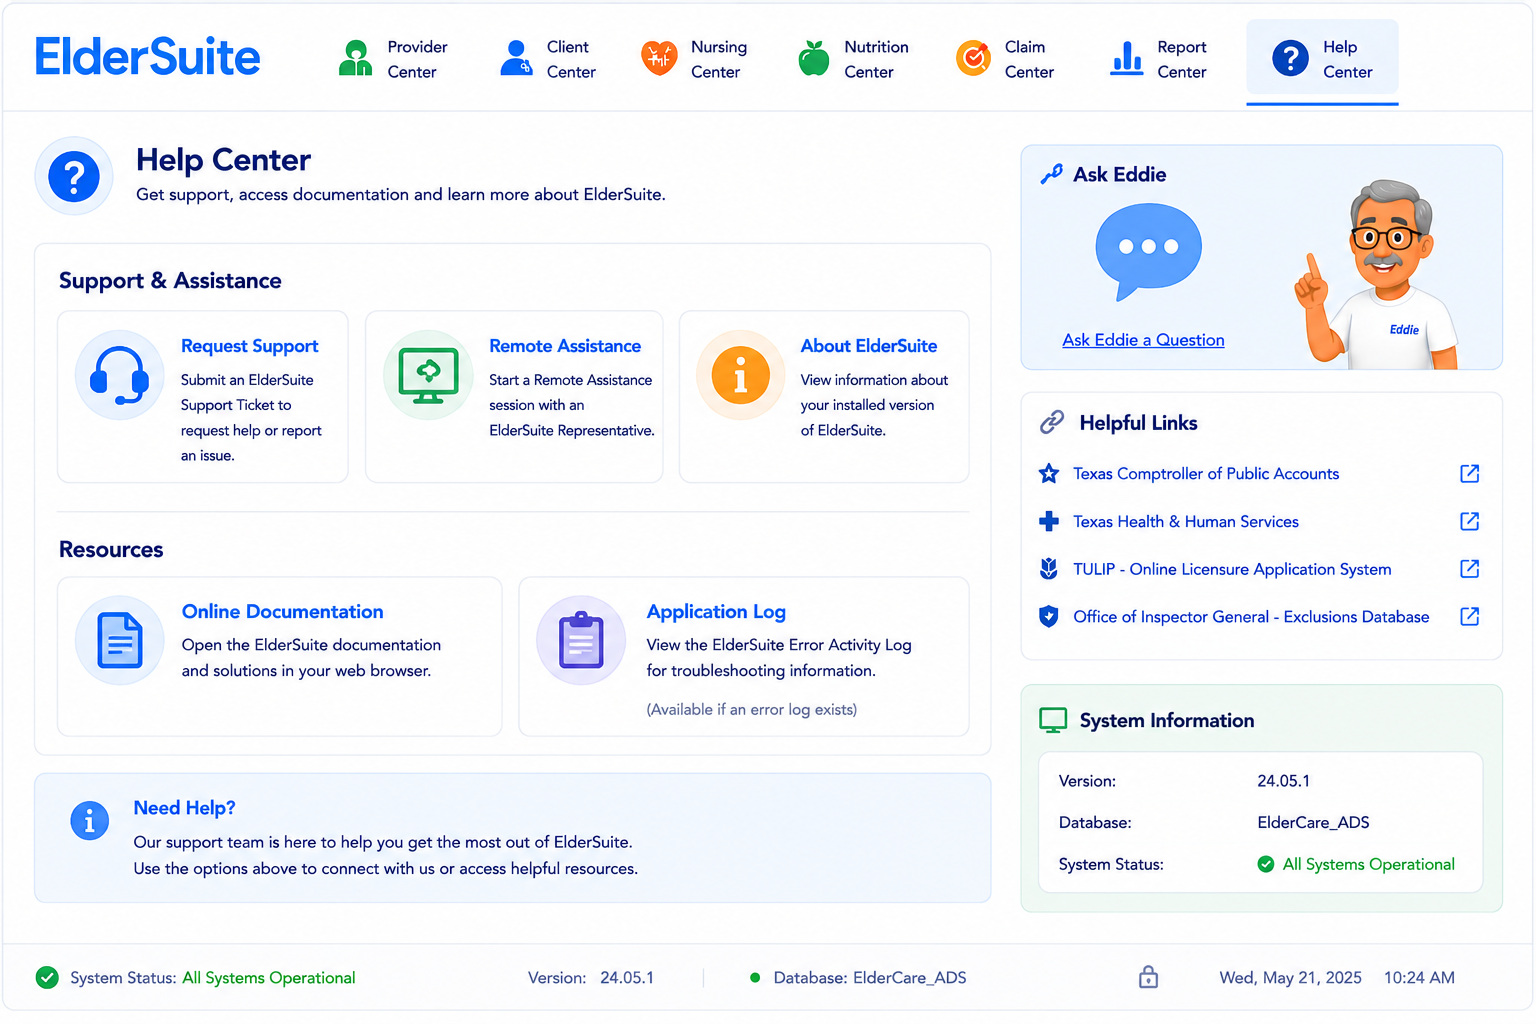Open the About ElderSuite link

pyautogui.click(x=869, y=346)
